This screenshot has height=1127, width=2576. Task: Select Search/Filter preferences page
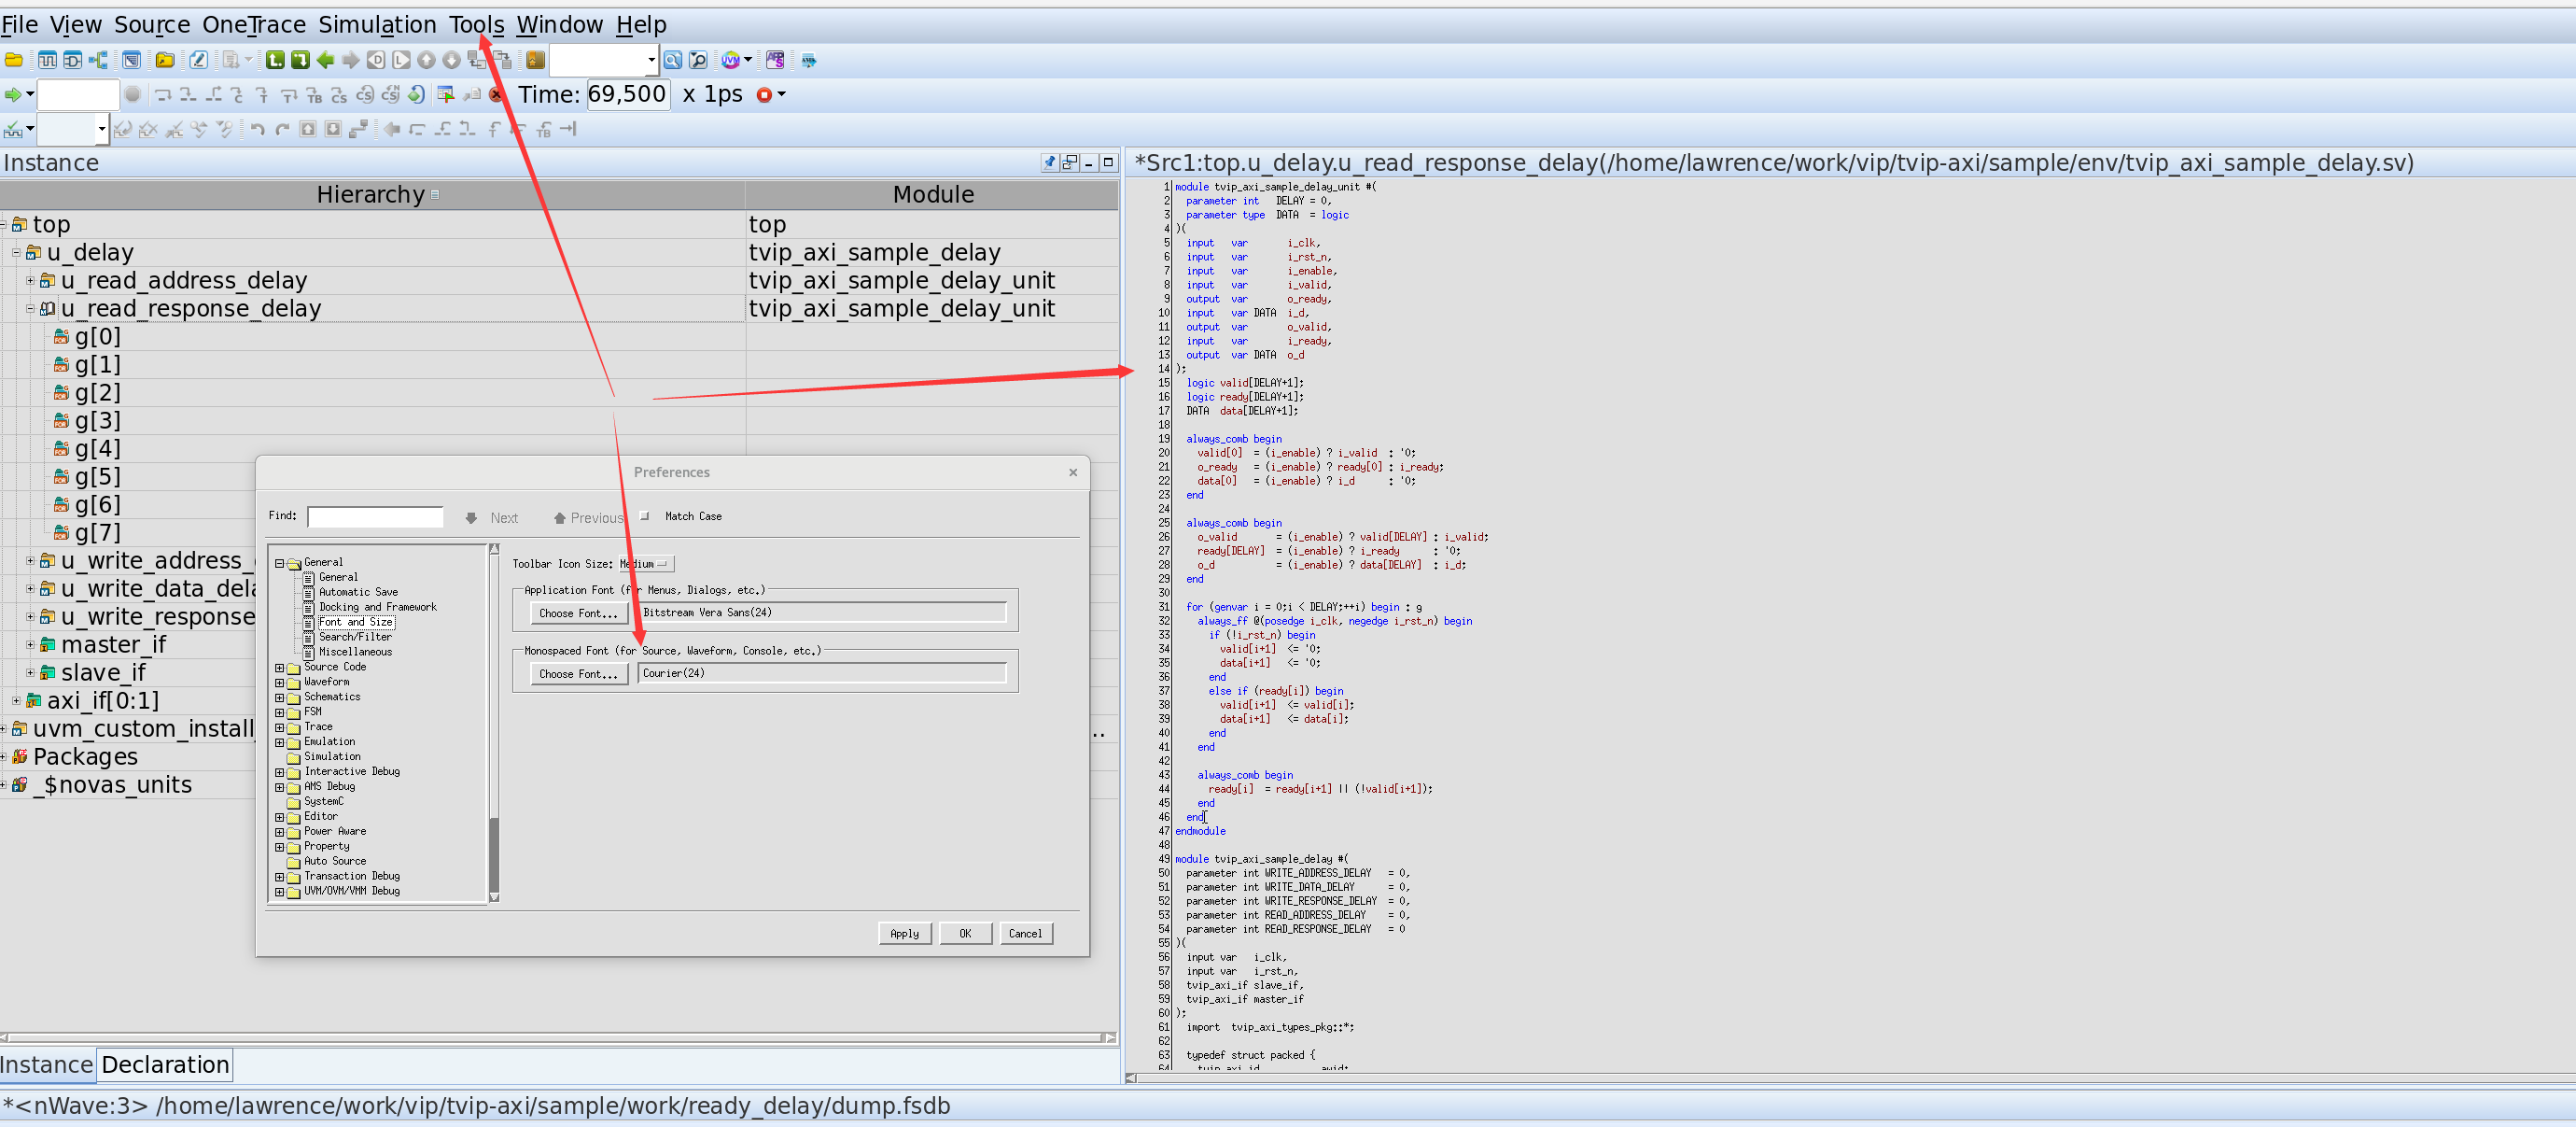point(355,637)
